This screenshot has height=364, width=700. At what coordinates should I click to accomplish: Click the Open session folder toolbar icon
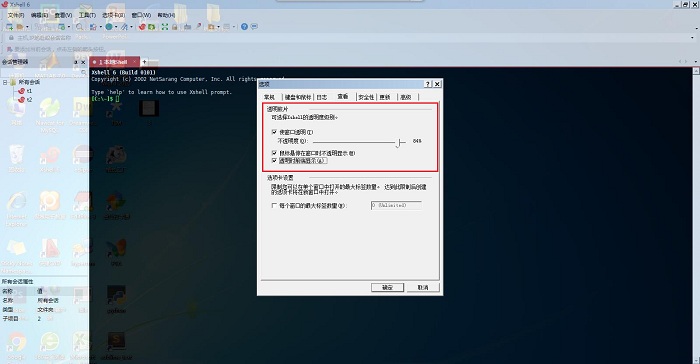(20, 27)
